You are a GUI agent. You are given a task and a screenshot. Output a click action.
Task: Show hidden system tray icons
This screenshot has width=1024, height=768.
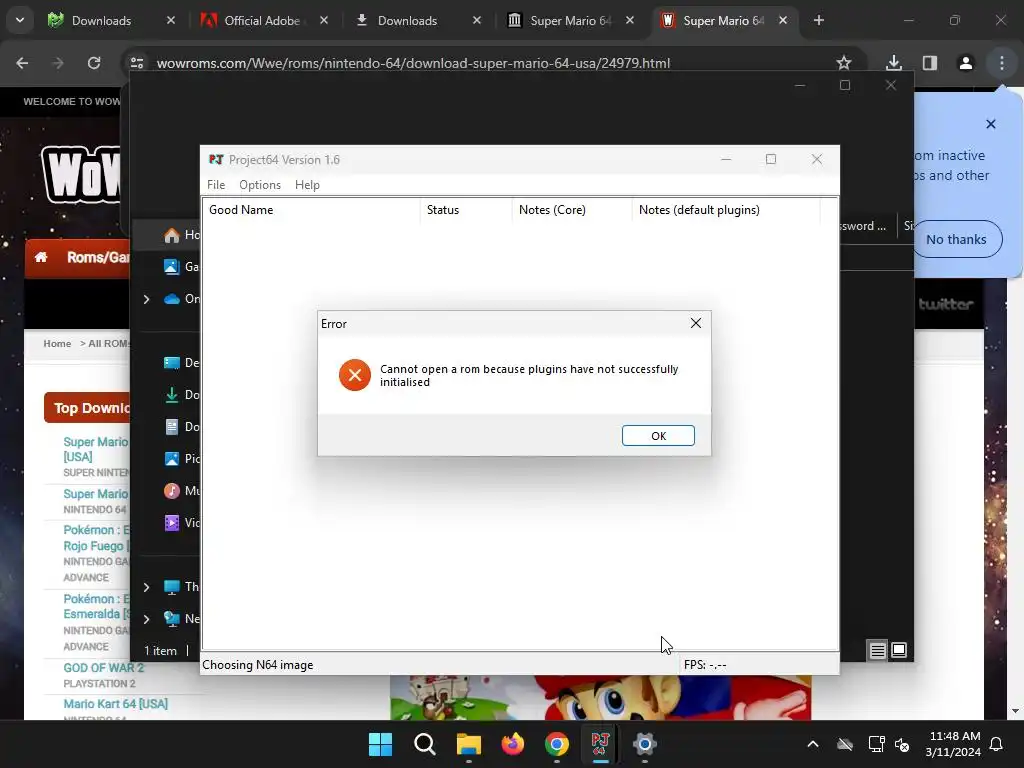click(812, 744)
